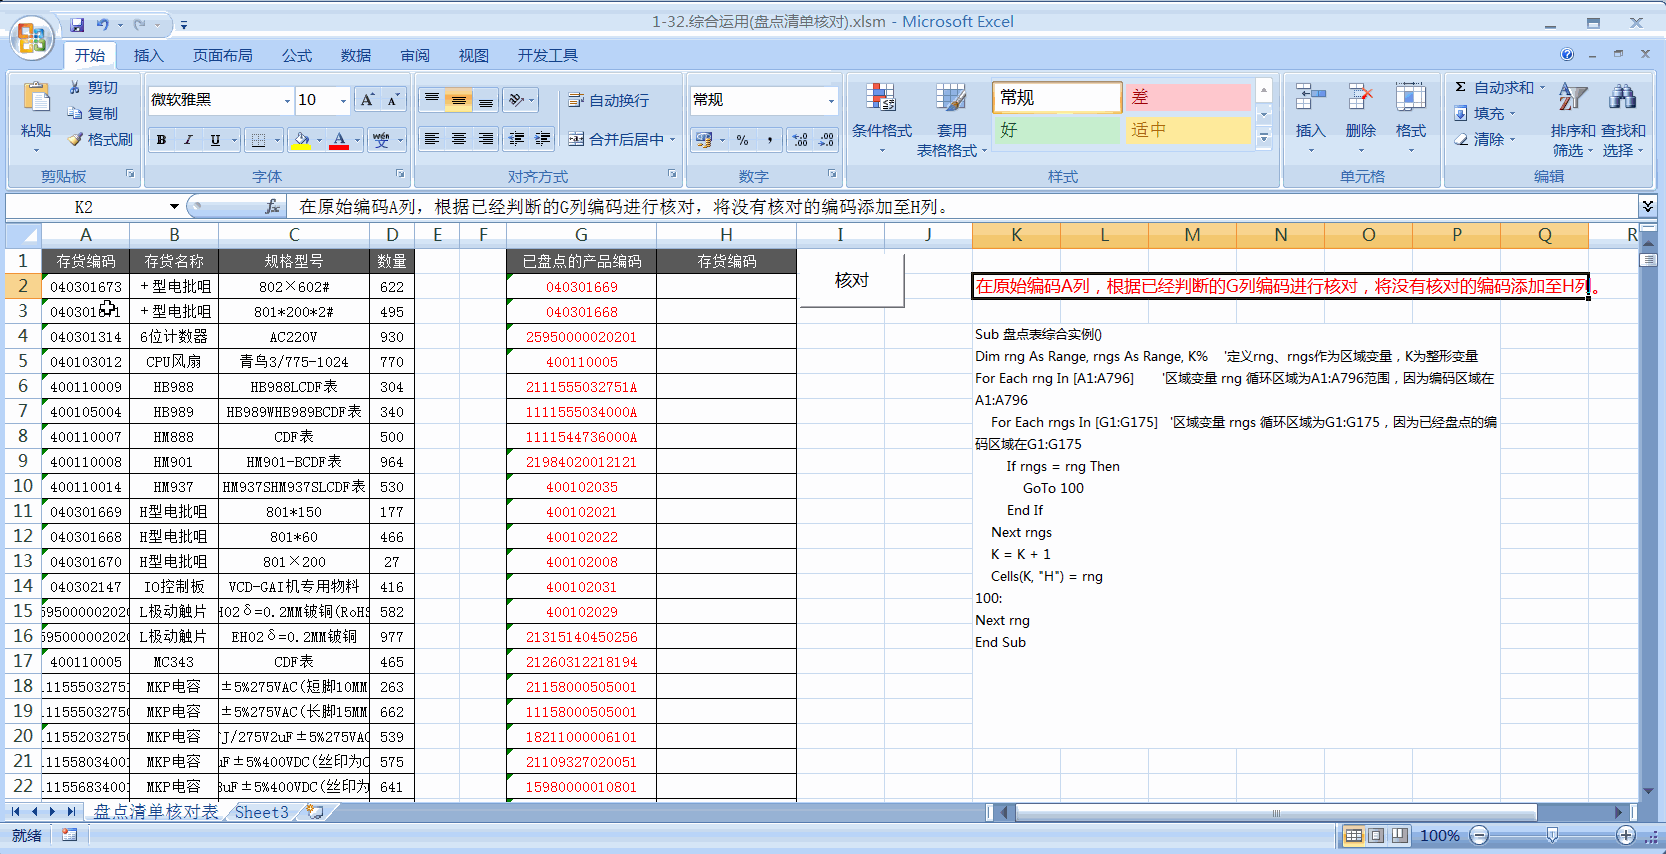Viewport: 1666px width, 854px height.
Task: Open the font name dropdown 微软雅黑
Action: (x=287, y=100)
